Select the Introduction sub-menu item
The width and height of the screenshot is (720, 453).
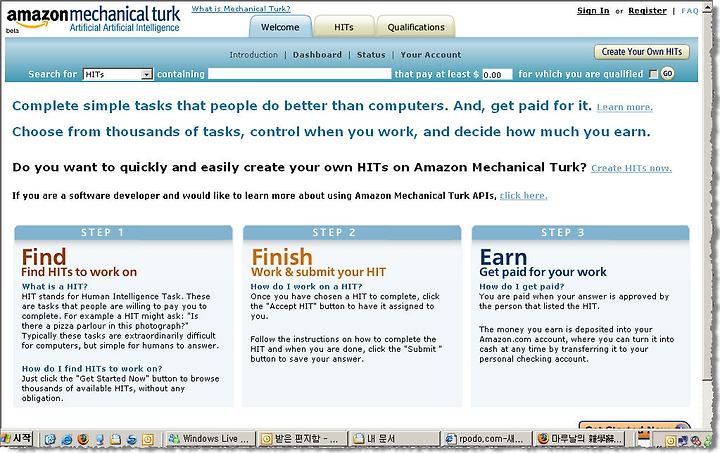[x=253, y=55]
